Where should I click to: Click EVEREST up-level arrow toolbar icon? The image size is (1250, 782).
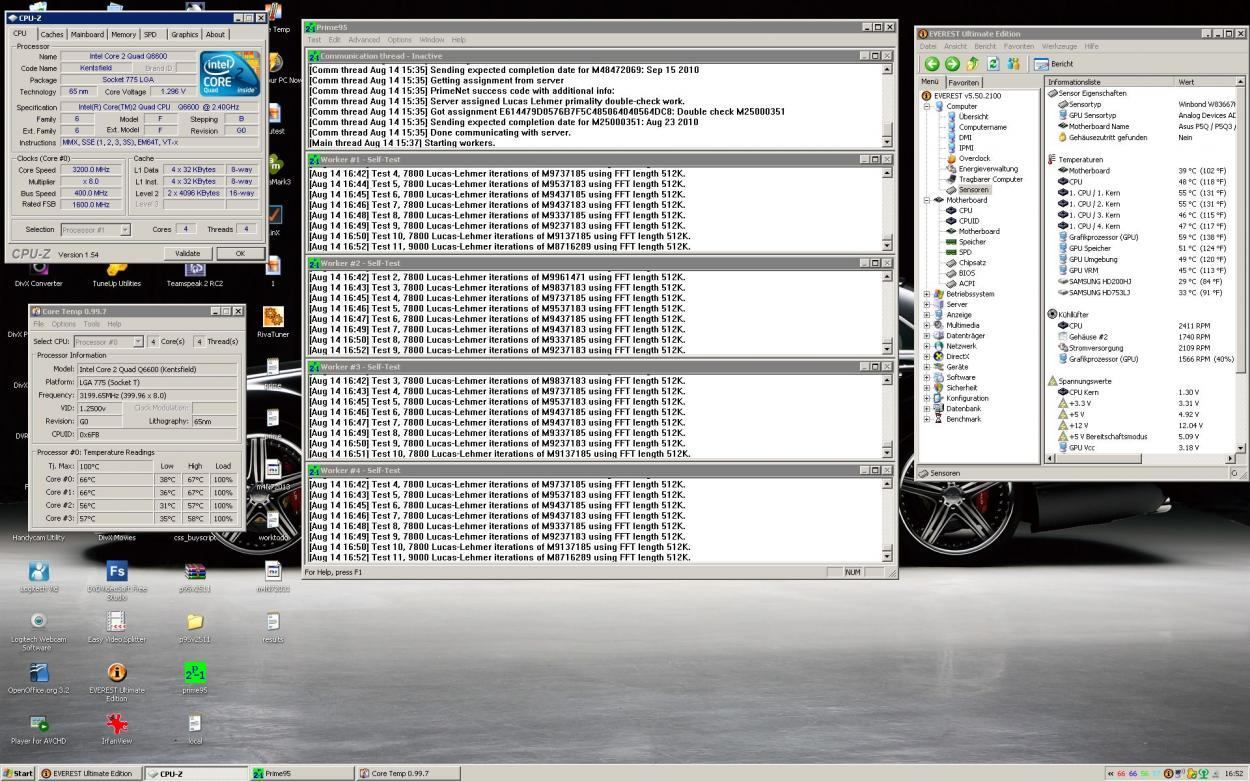pos(973,63)
